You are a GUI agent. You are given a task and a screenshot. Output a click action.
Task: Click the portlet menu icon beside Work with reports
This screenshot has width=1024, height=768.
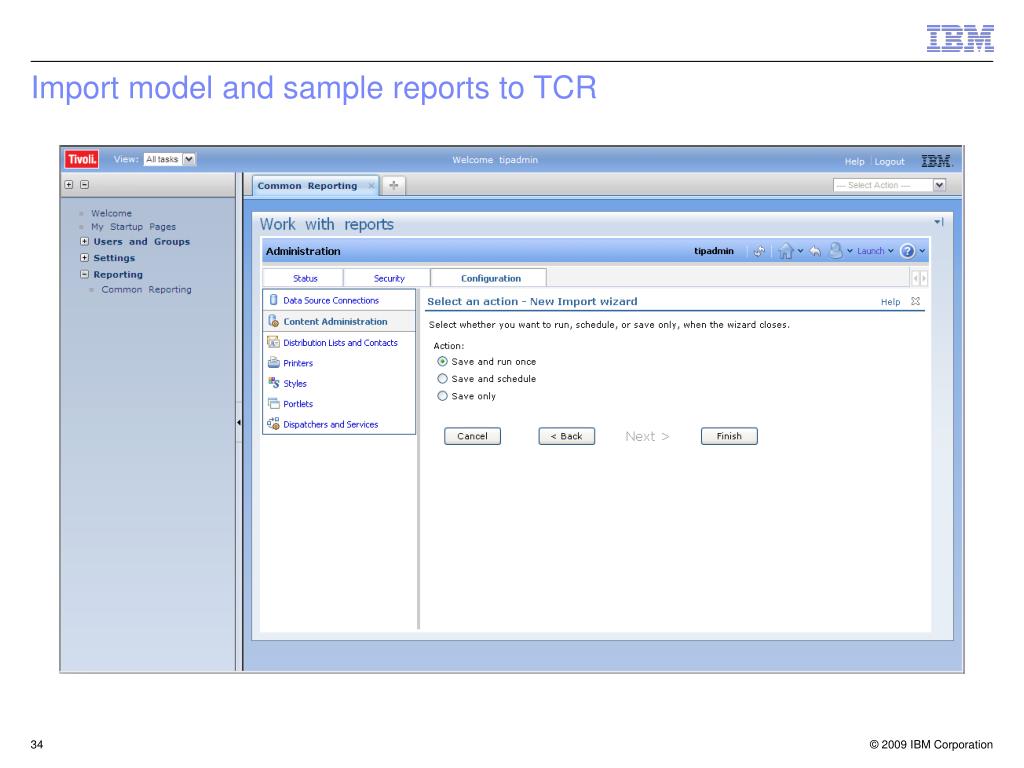938,222
